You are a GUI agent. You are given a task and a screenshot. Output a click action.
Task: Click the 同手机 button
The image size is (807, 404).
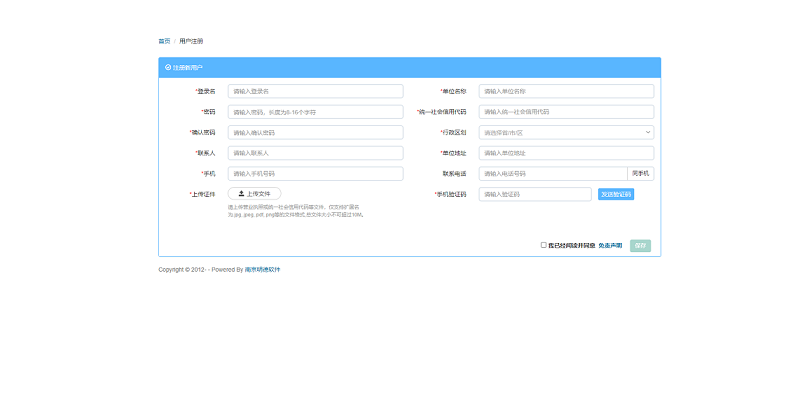640,174
